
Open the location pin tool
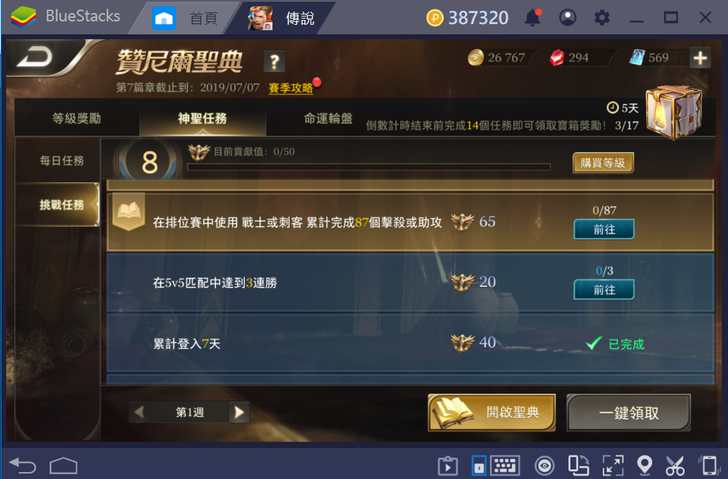[644, 465]
